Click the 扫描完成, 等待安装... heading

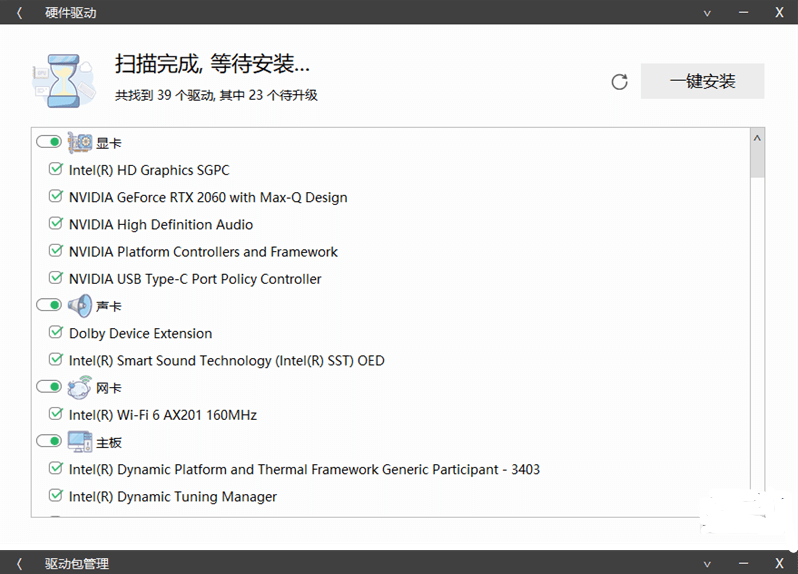click(x=212, y=64)
